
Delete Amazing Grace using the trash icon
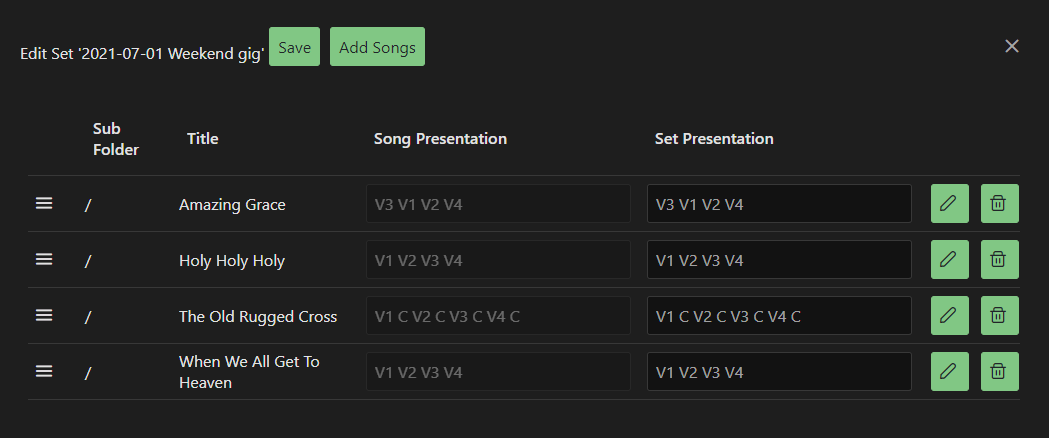pos(999,204)
